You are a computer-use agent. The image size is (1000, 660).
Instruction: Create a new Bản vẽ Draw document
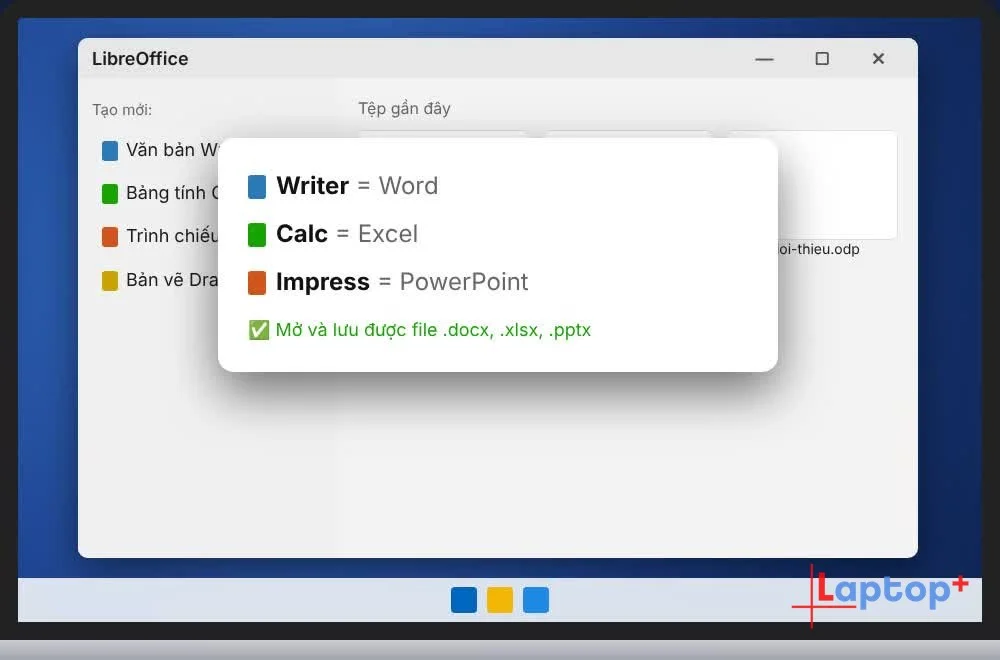pos(160,280)
